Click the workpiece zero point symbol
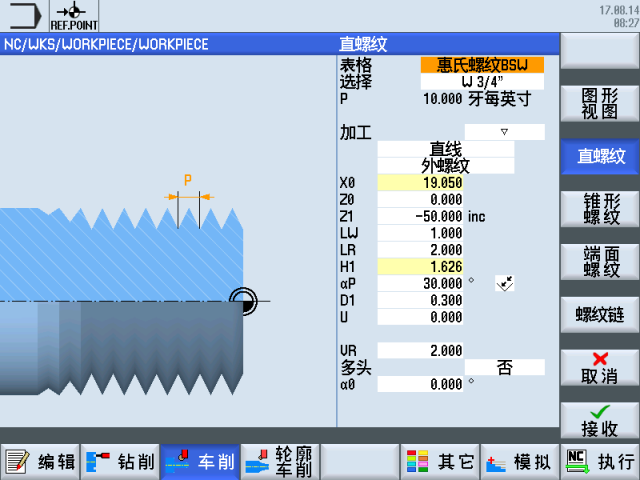This screenshot has height=480, width=640. coord(243,301)
